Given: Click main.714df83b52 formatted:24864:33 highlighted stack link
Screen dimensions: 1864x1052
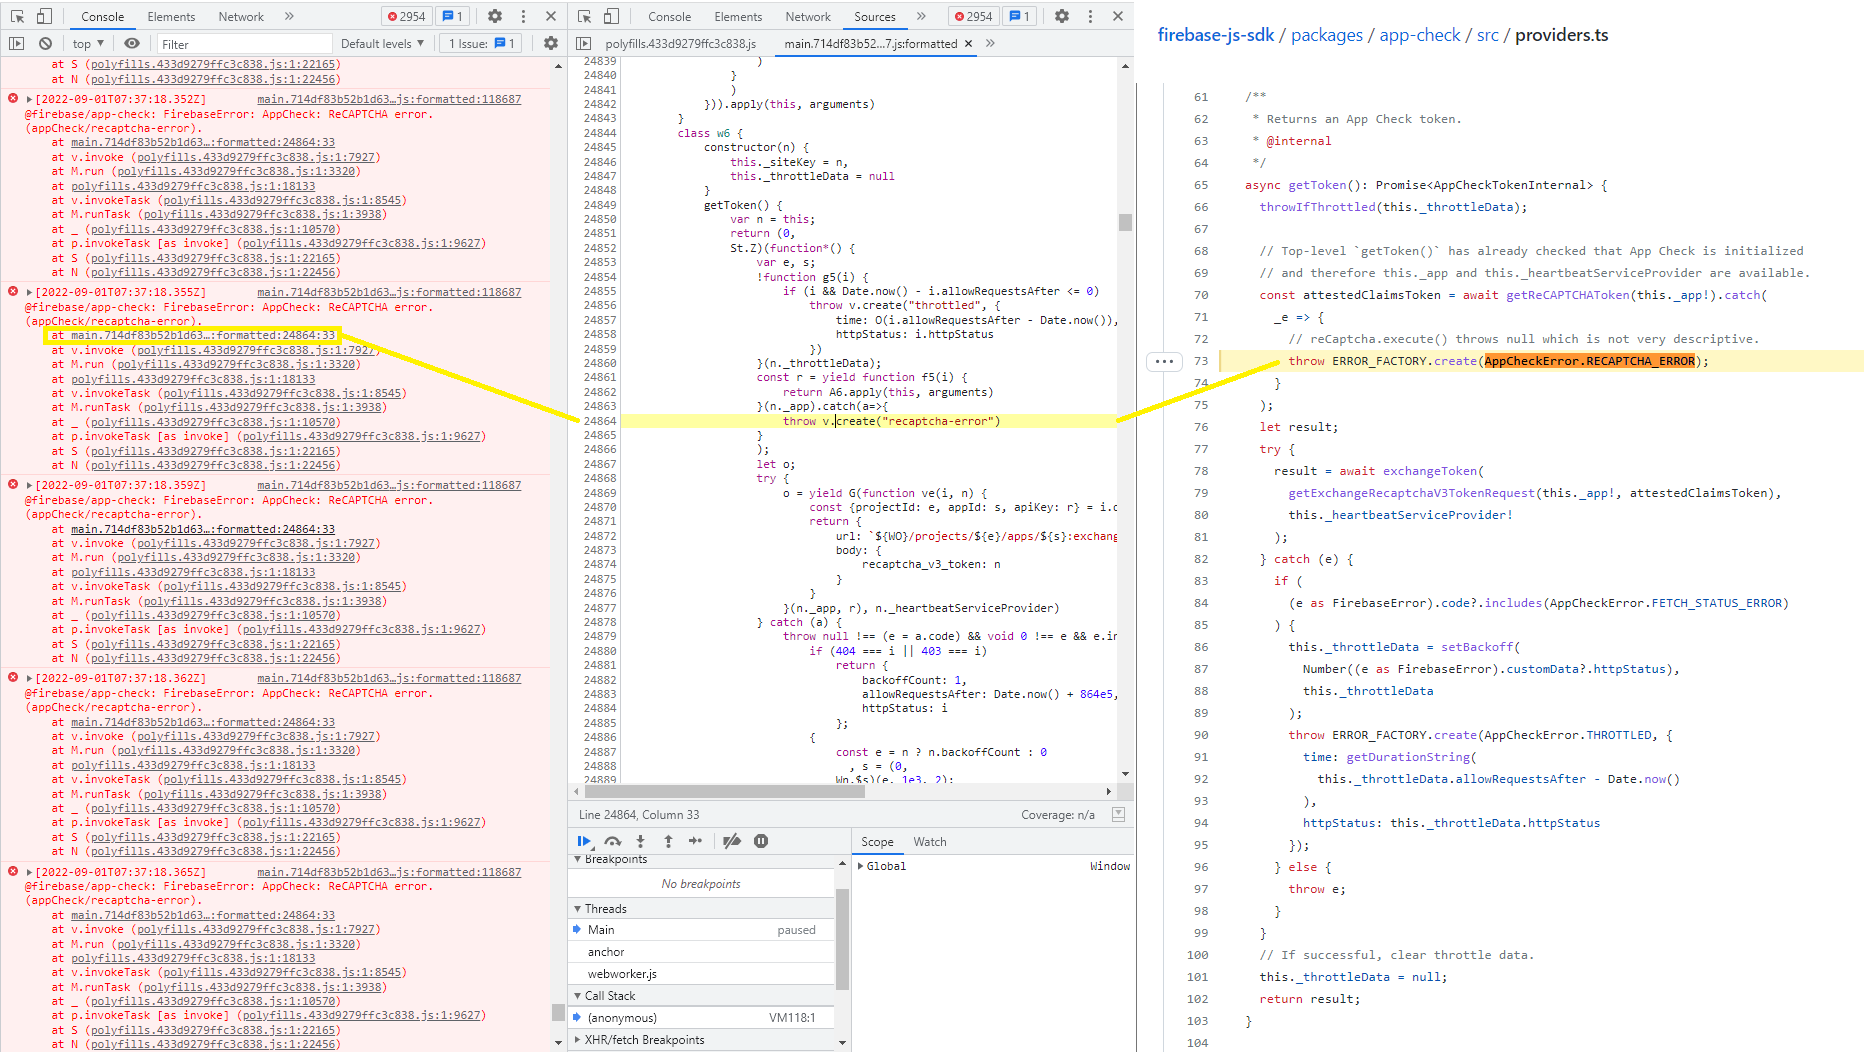Looking at the screenshot, I should 203,335.
